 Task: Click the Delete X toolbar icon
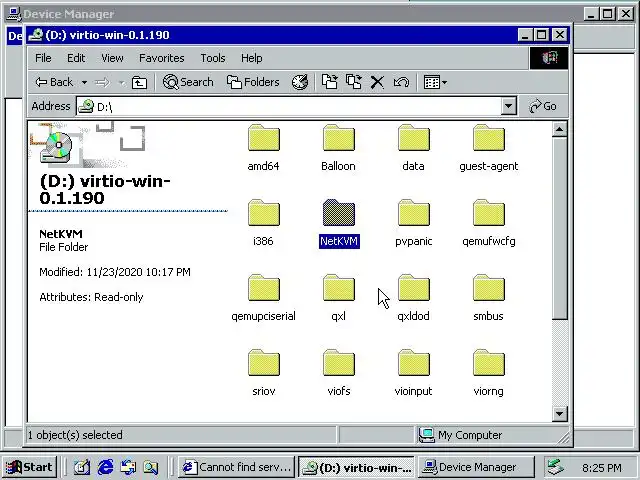coord(377,82)
